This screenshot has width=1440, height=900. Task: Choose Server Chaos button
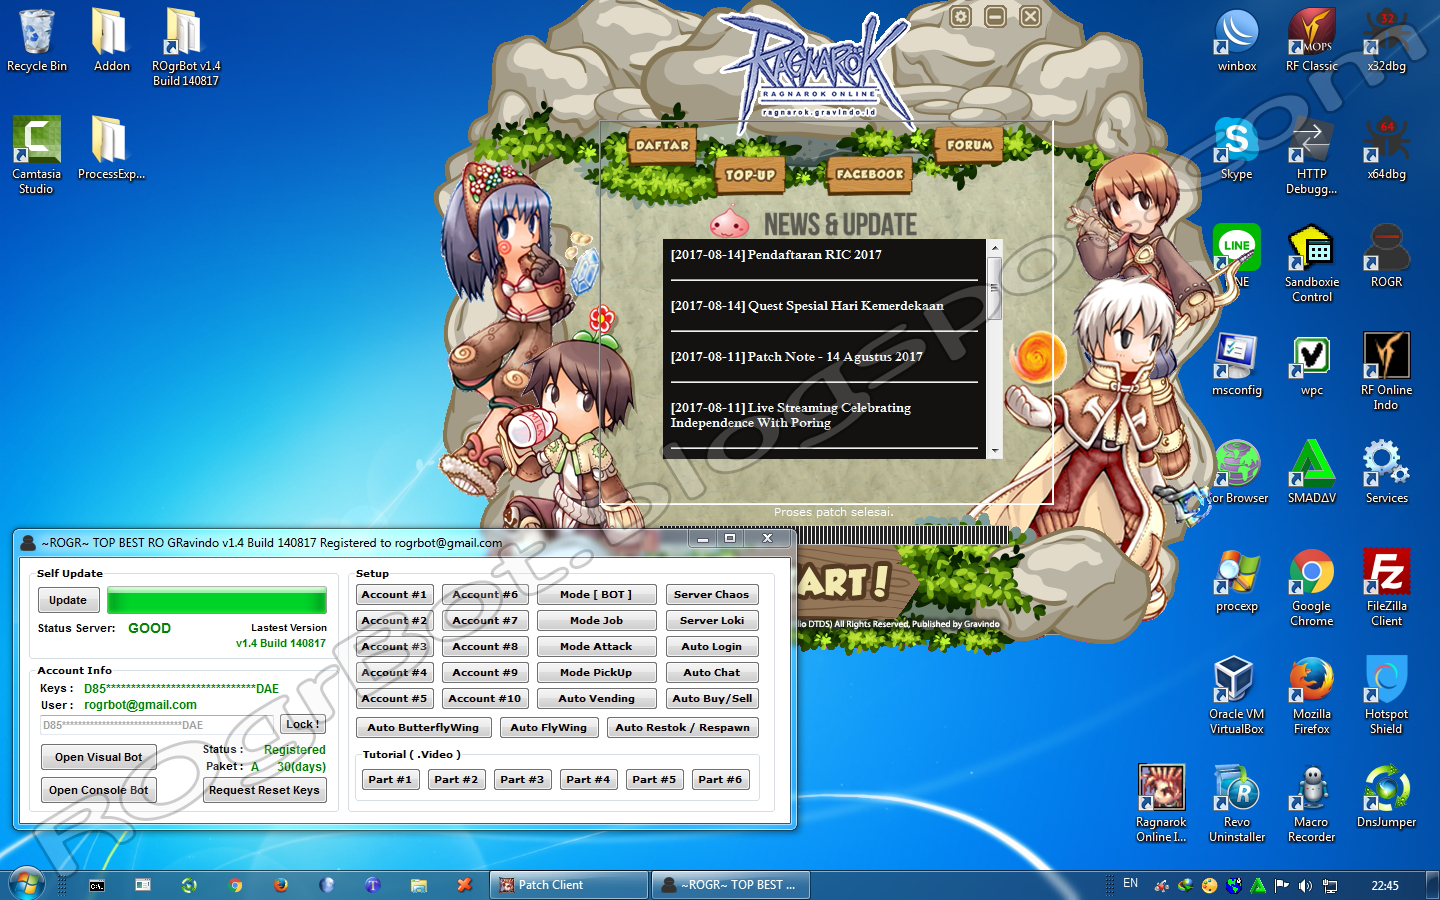click(711, 595)
